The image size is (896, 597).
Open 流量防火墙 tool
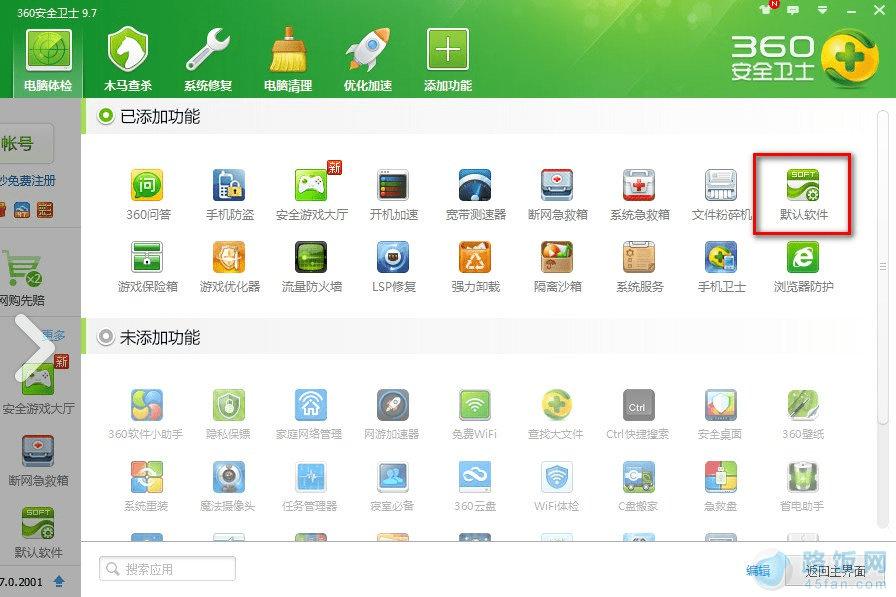(311, 267)
